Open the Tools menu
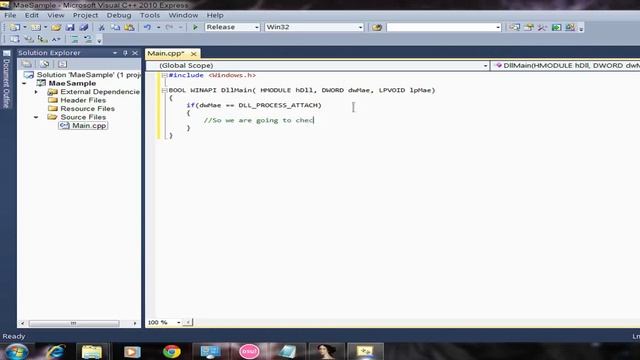640x360 pixels. pyautogui.click(x=150, y=15)
